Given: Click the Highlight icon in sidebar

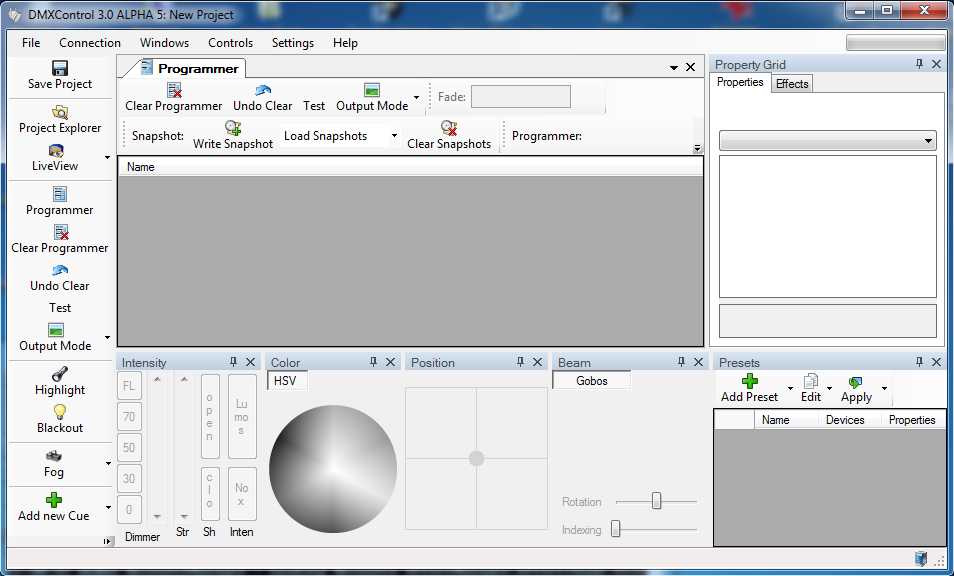Looking at the screenshot, I should pos(60,373).
